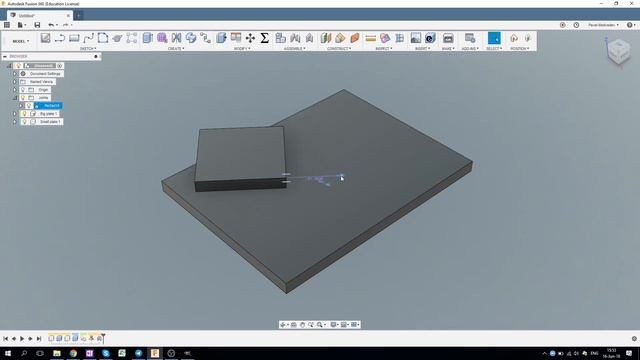Open the ASSEMBLE menu
The height and width of the screenshot is (360, 640).
click(x=294, y=49)
